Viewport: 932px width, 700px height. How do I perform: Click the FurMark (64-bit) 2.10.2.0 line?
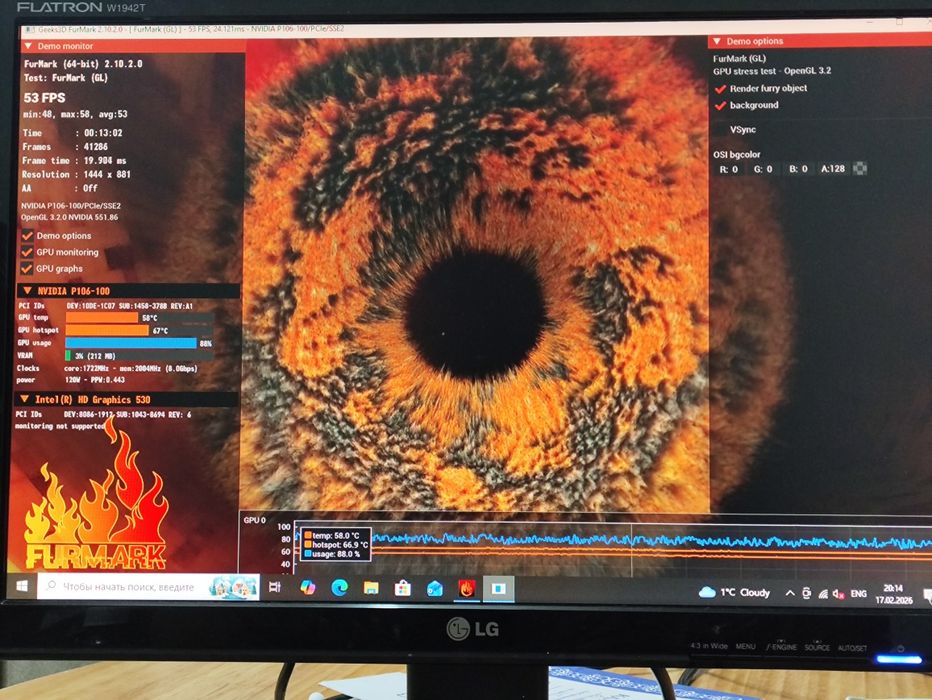click(x=83, y=64)
